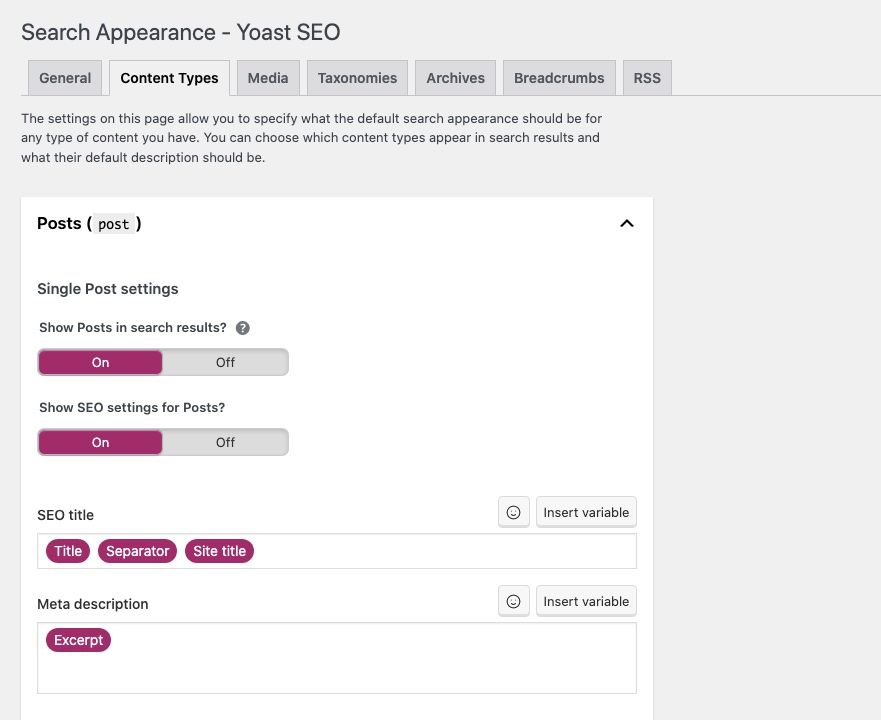Turn off Show Posts in search results
The height and width of the screenshot is (720, 881).
[x=225, y=362]
